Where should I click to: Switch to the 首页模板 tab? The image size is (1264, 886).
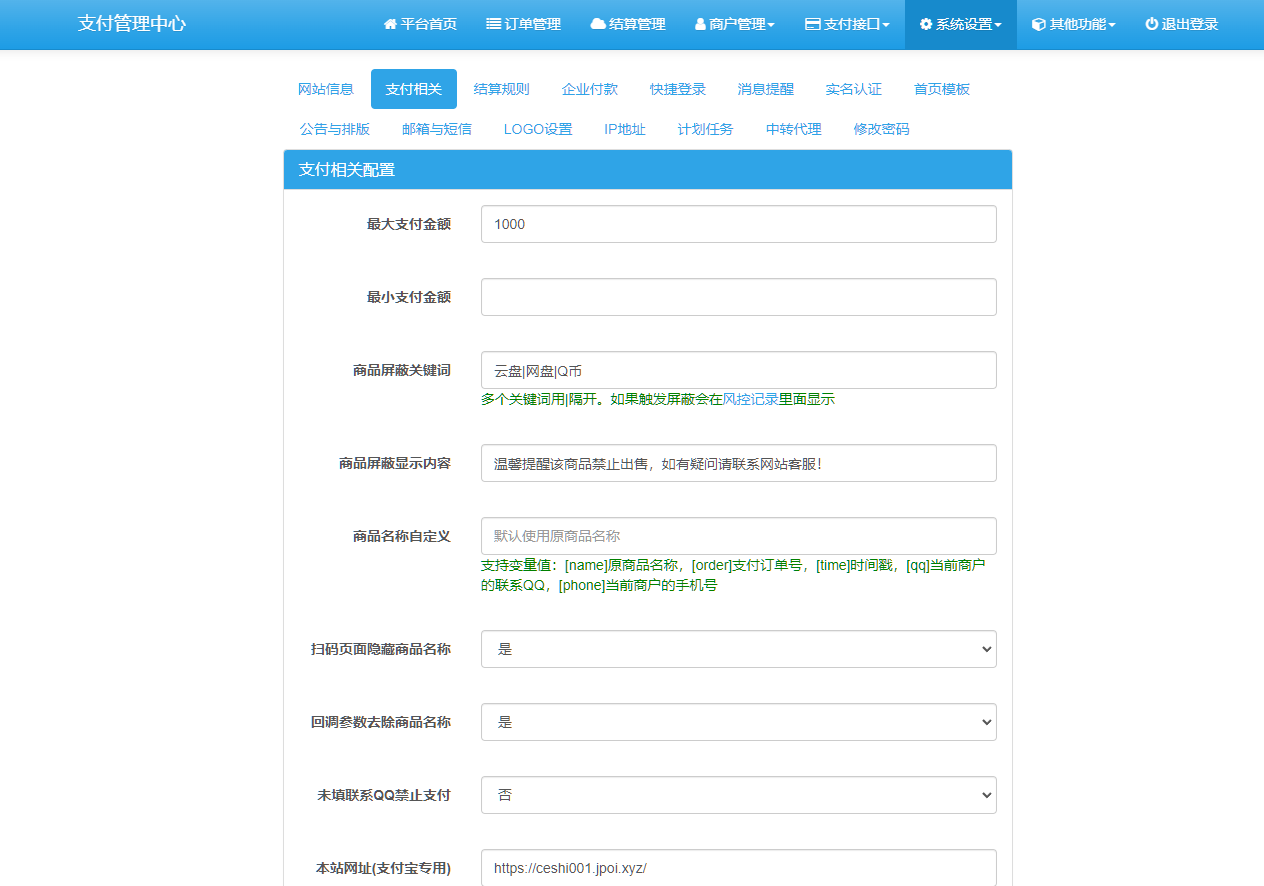(x=942, y=89)
